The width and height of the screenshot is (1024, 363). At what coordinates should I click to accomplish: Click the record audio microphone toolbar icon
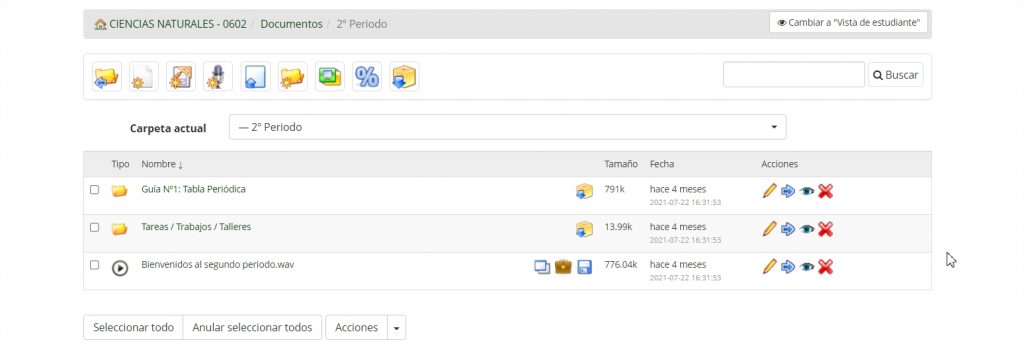pos(217,76)
